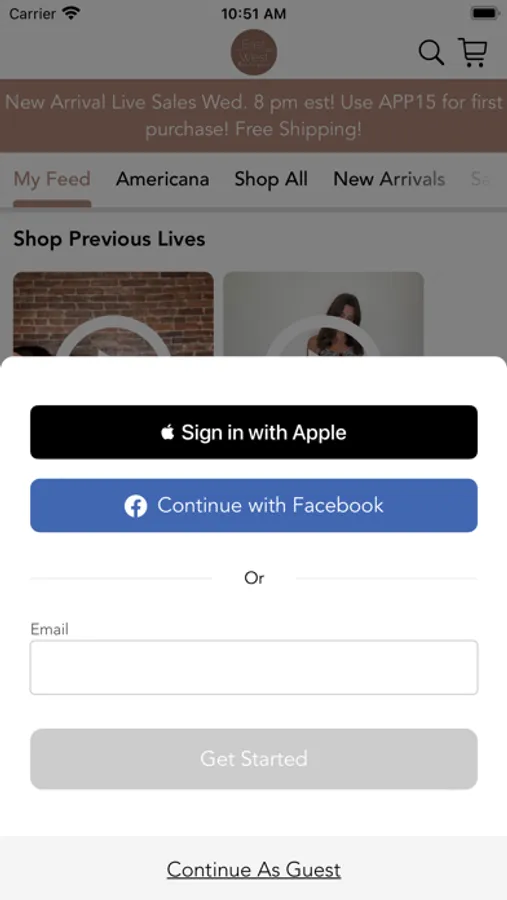This screenshot has height=900, width=507.
Task: Tap the Wi-Fi status icon
Action: (71, 13)
